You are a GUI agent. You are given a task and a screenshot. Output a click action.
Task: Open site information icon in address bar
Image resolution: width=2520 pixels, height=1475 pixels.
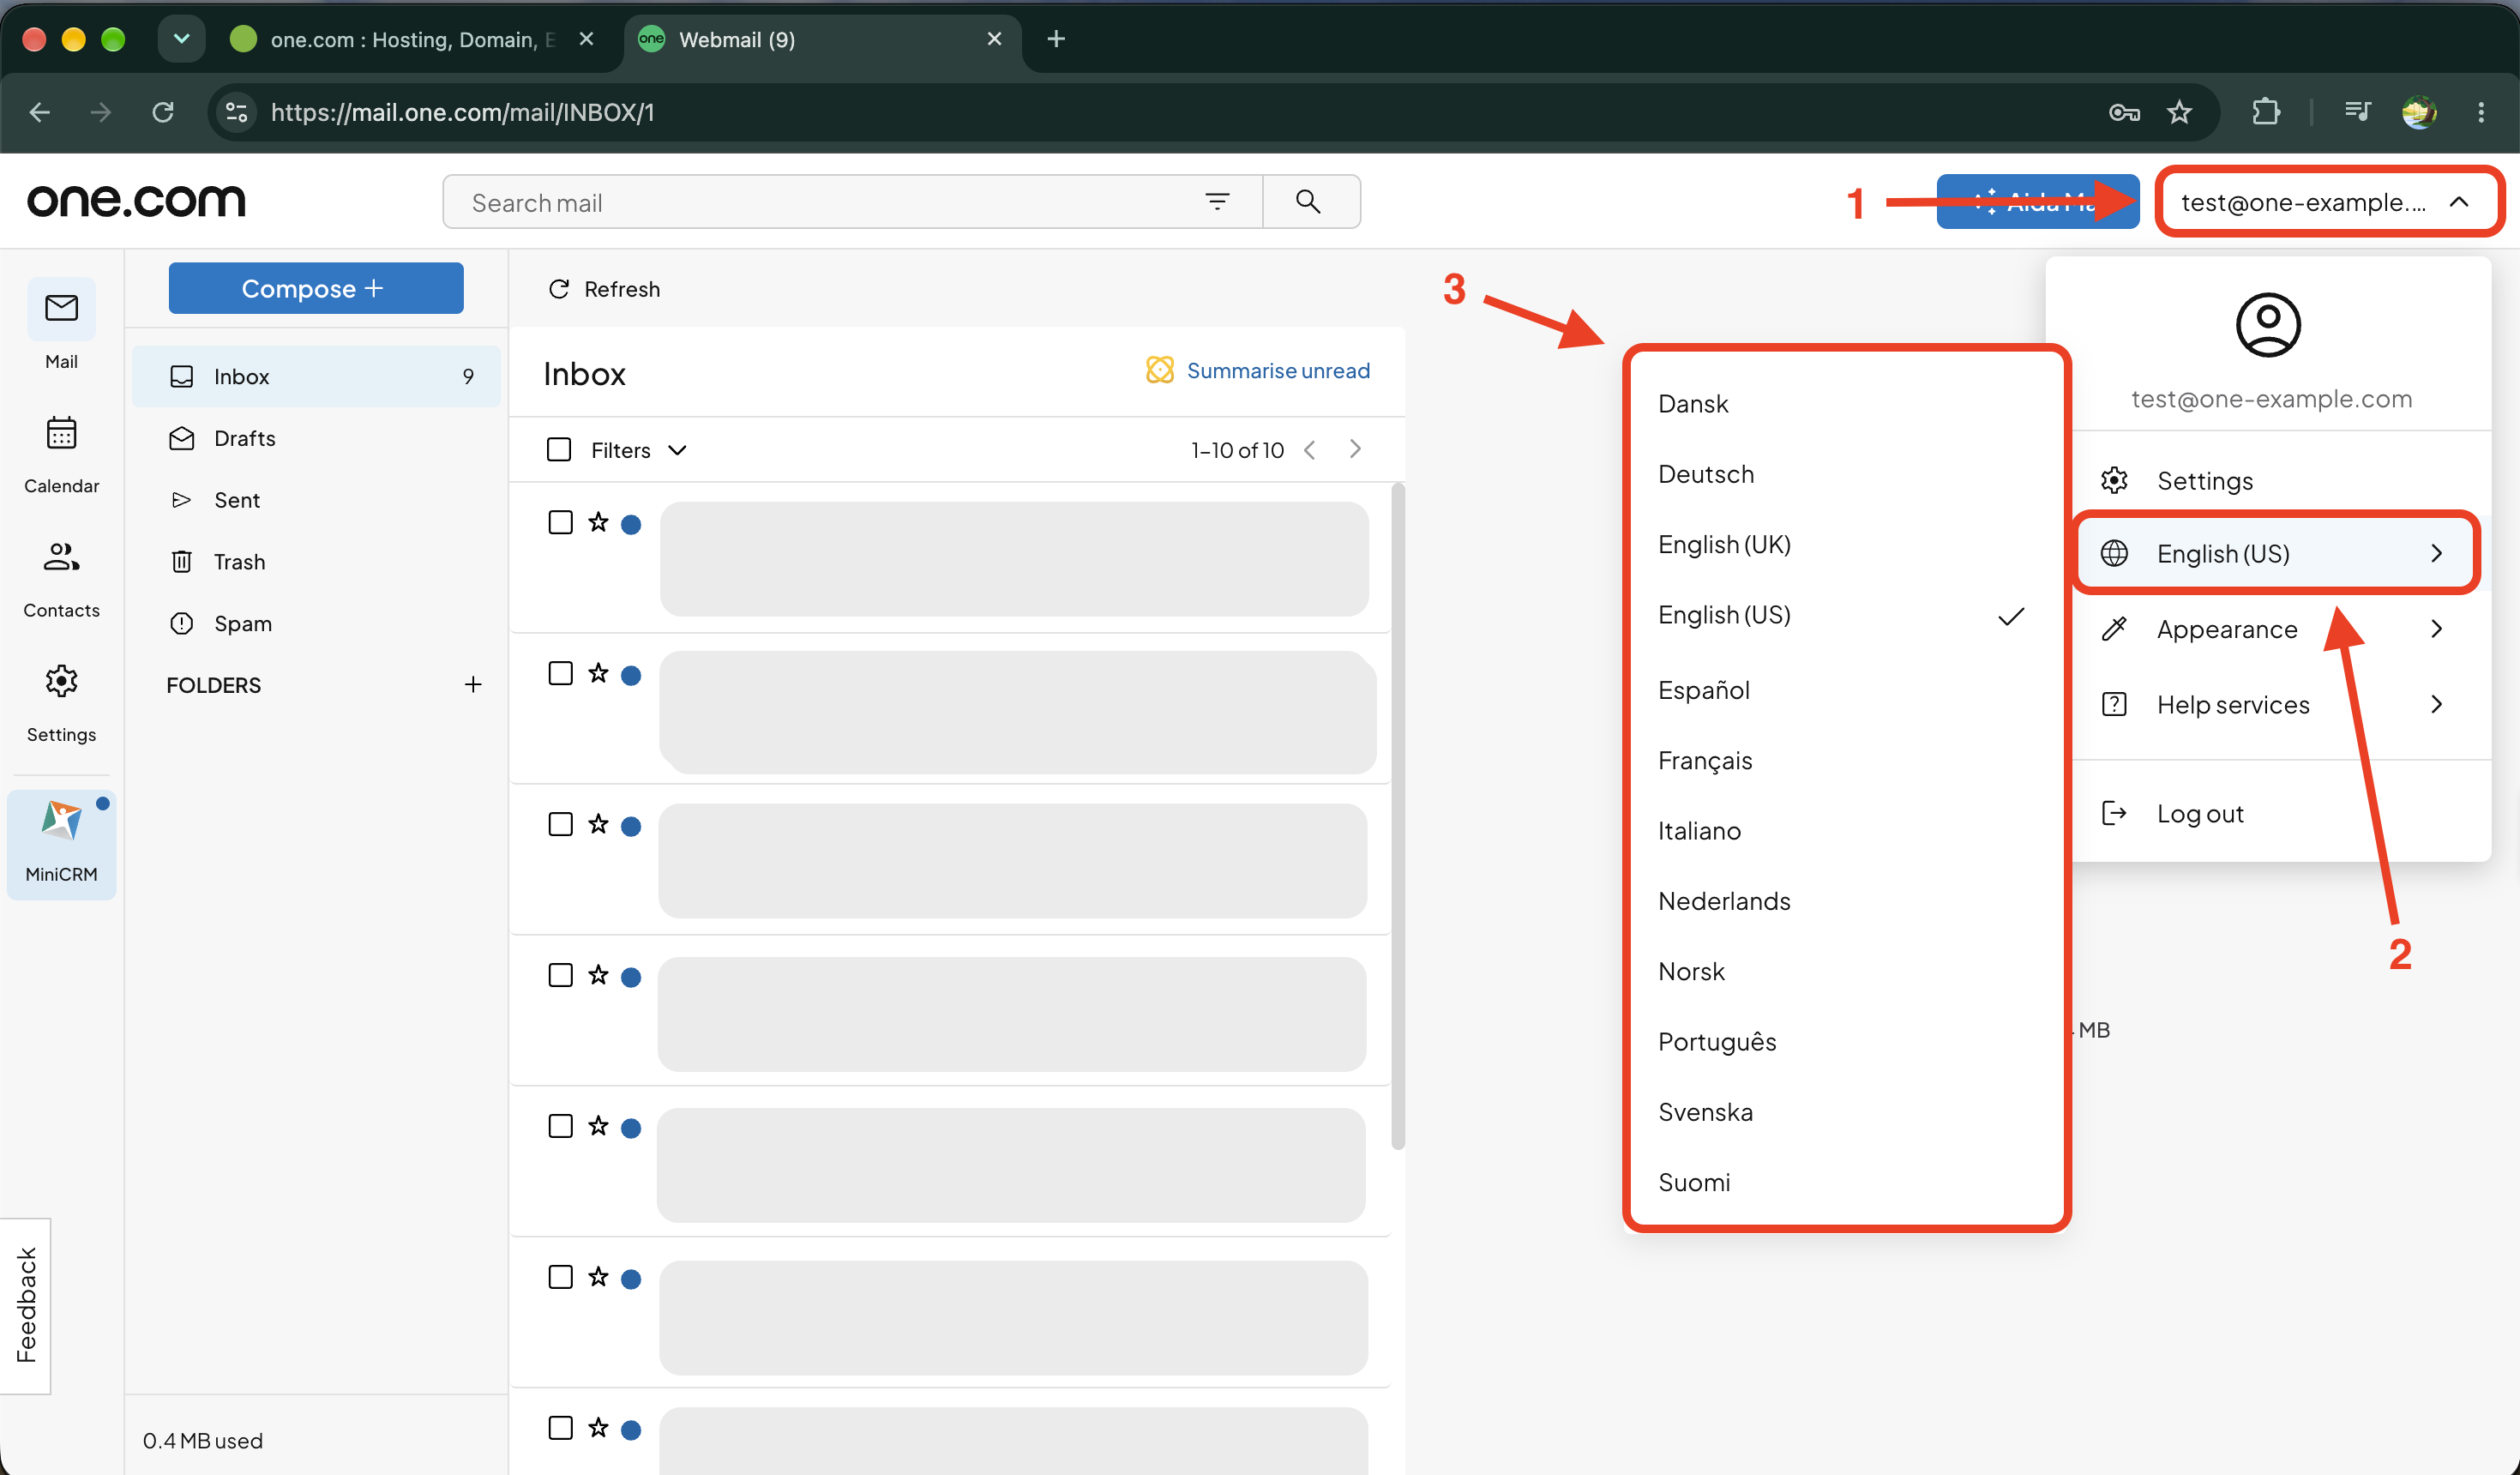(x=236, y=112)
